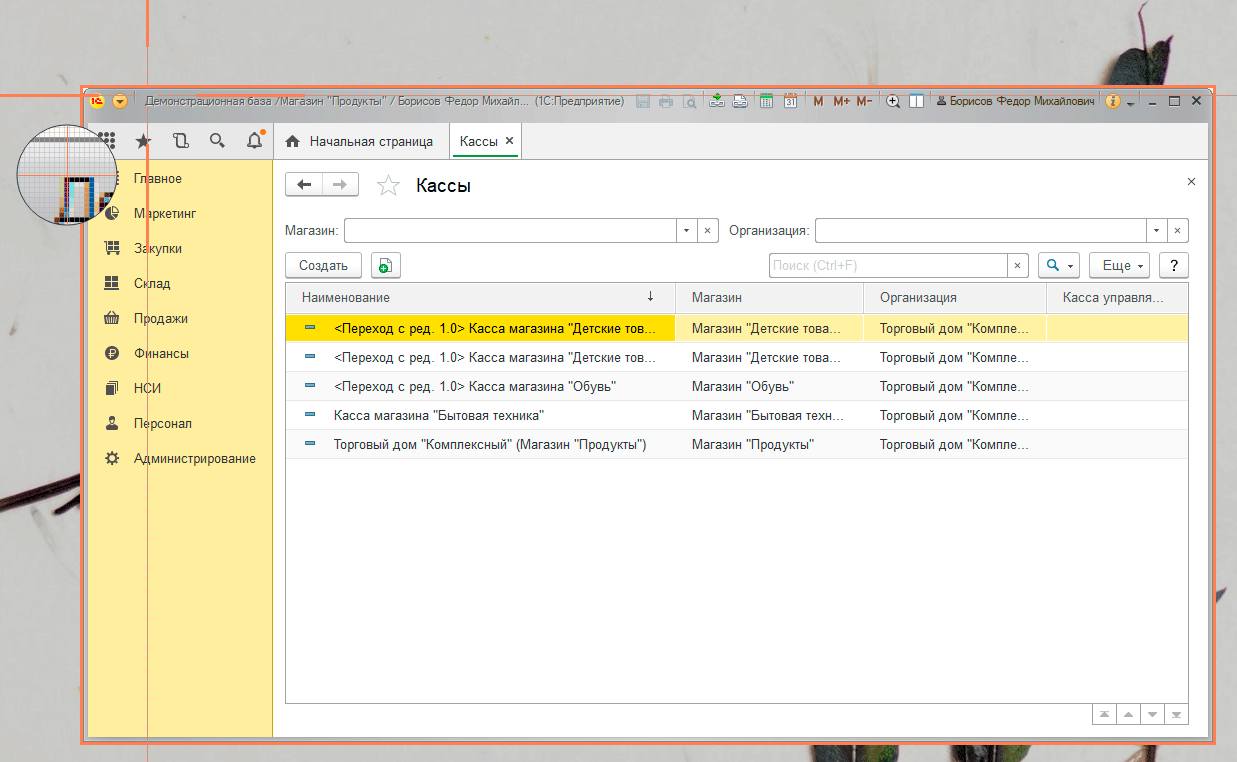Select the Касса магазина "Бытовая техника" row

[438, 415]
